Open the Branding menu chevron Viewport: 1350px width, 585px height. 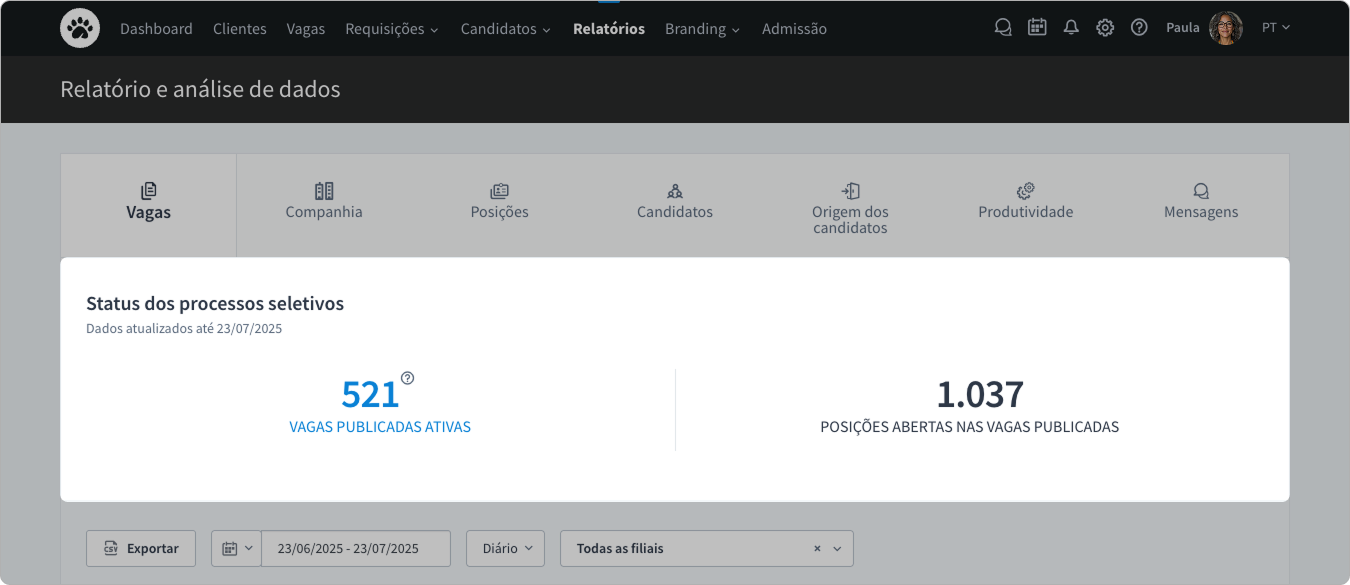(735, 29)
